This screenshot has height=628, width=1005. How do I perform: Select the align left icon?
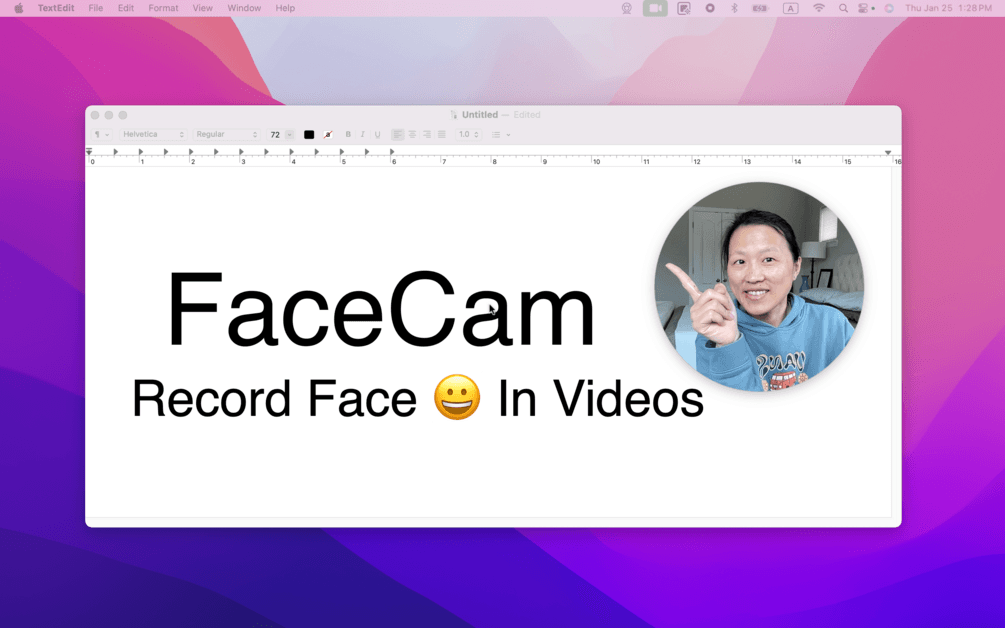(x=398, y=134)
